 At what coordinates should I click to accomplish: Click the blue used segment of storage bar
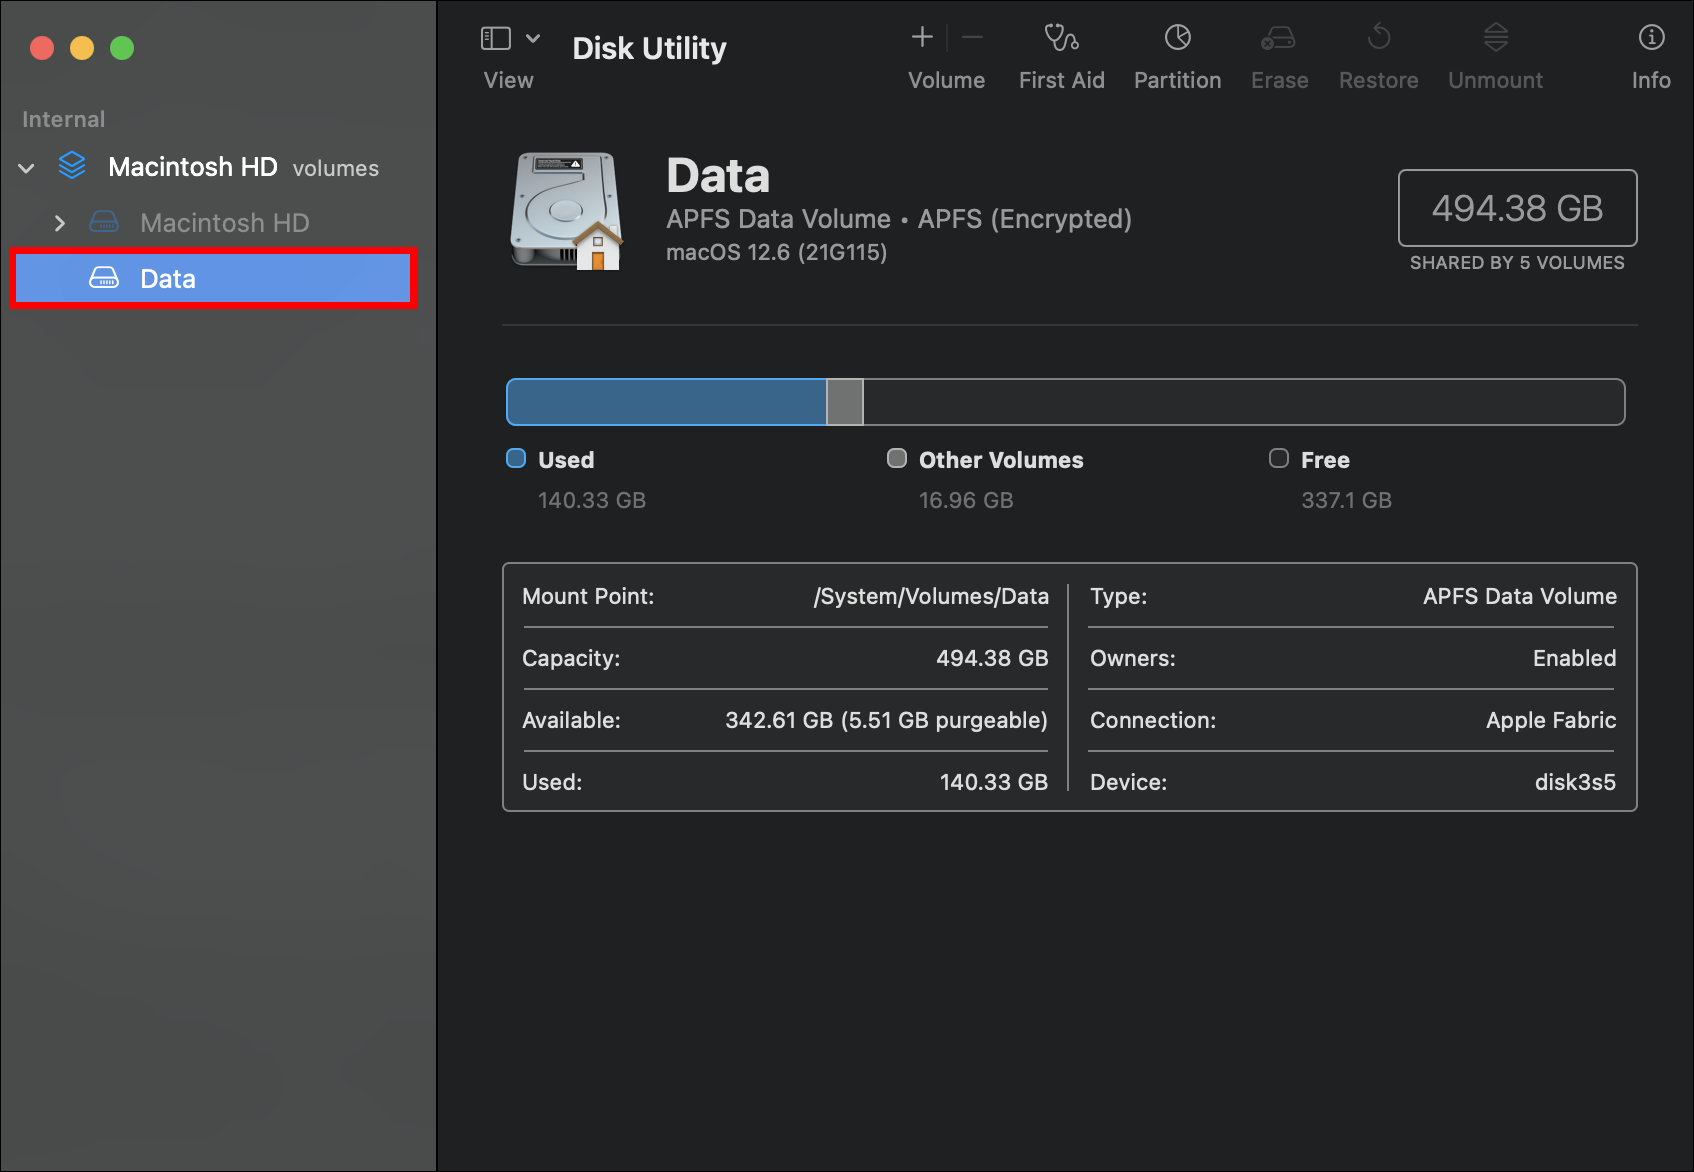[x=666, y=402]
